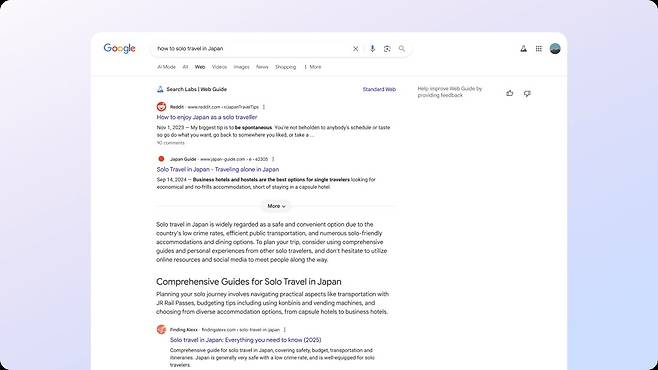This screenshot has height=370, width=658.
Task: Click the Reddit result comments count
Action: (170, 143)
